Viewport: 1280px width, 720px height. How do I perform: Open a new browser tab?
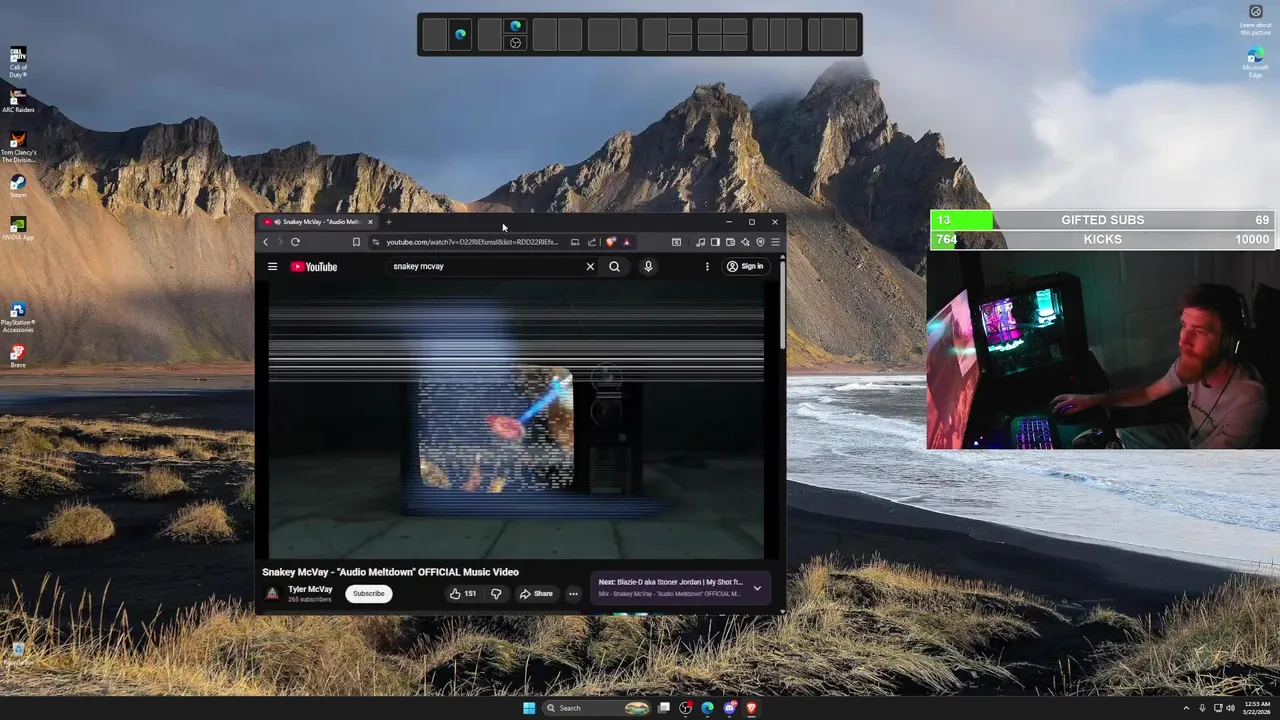pos(389,222)
